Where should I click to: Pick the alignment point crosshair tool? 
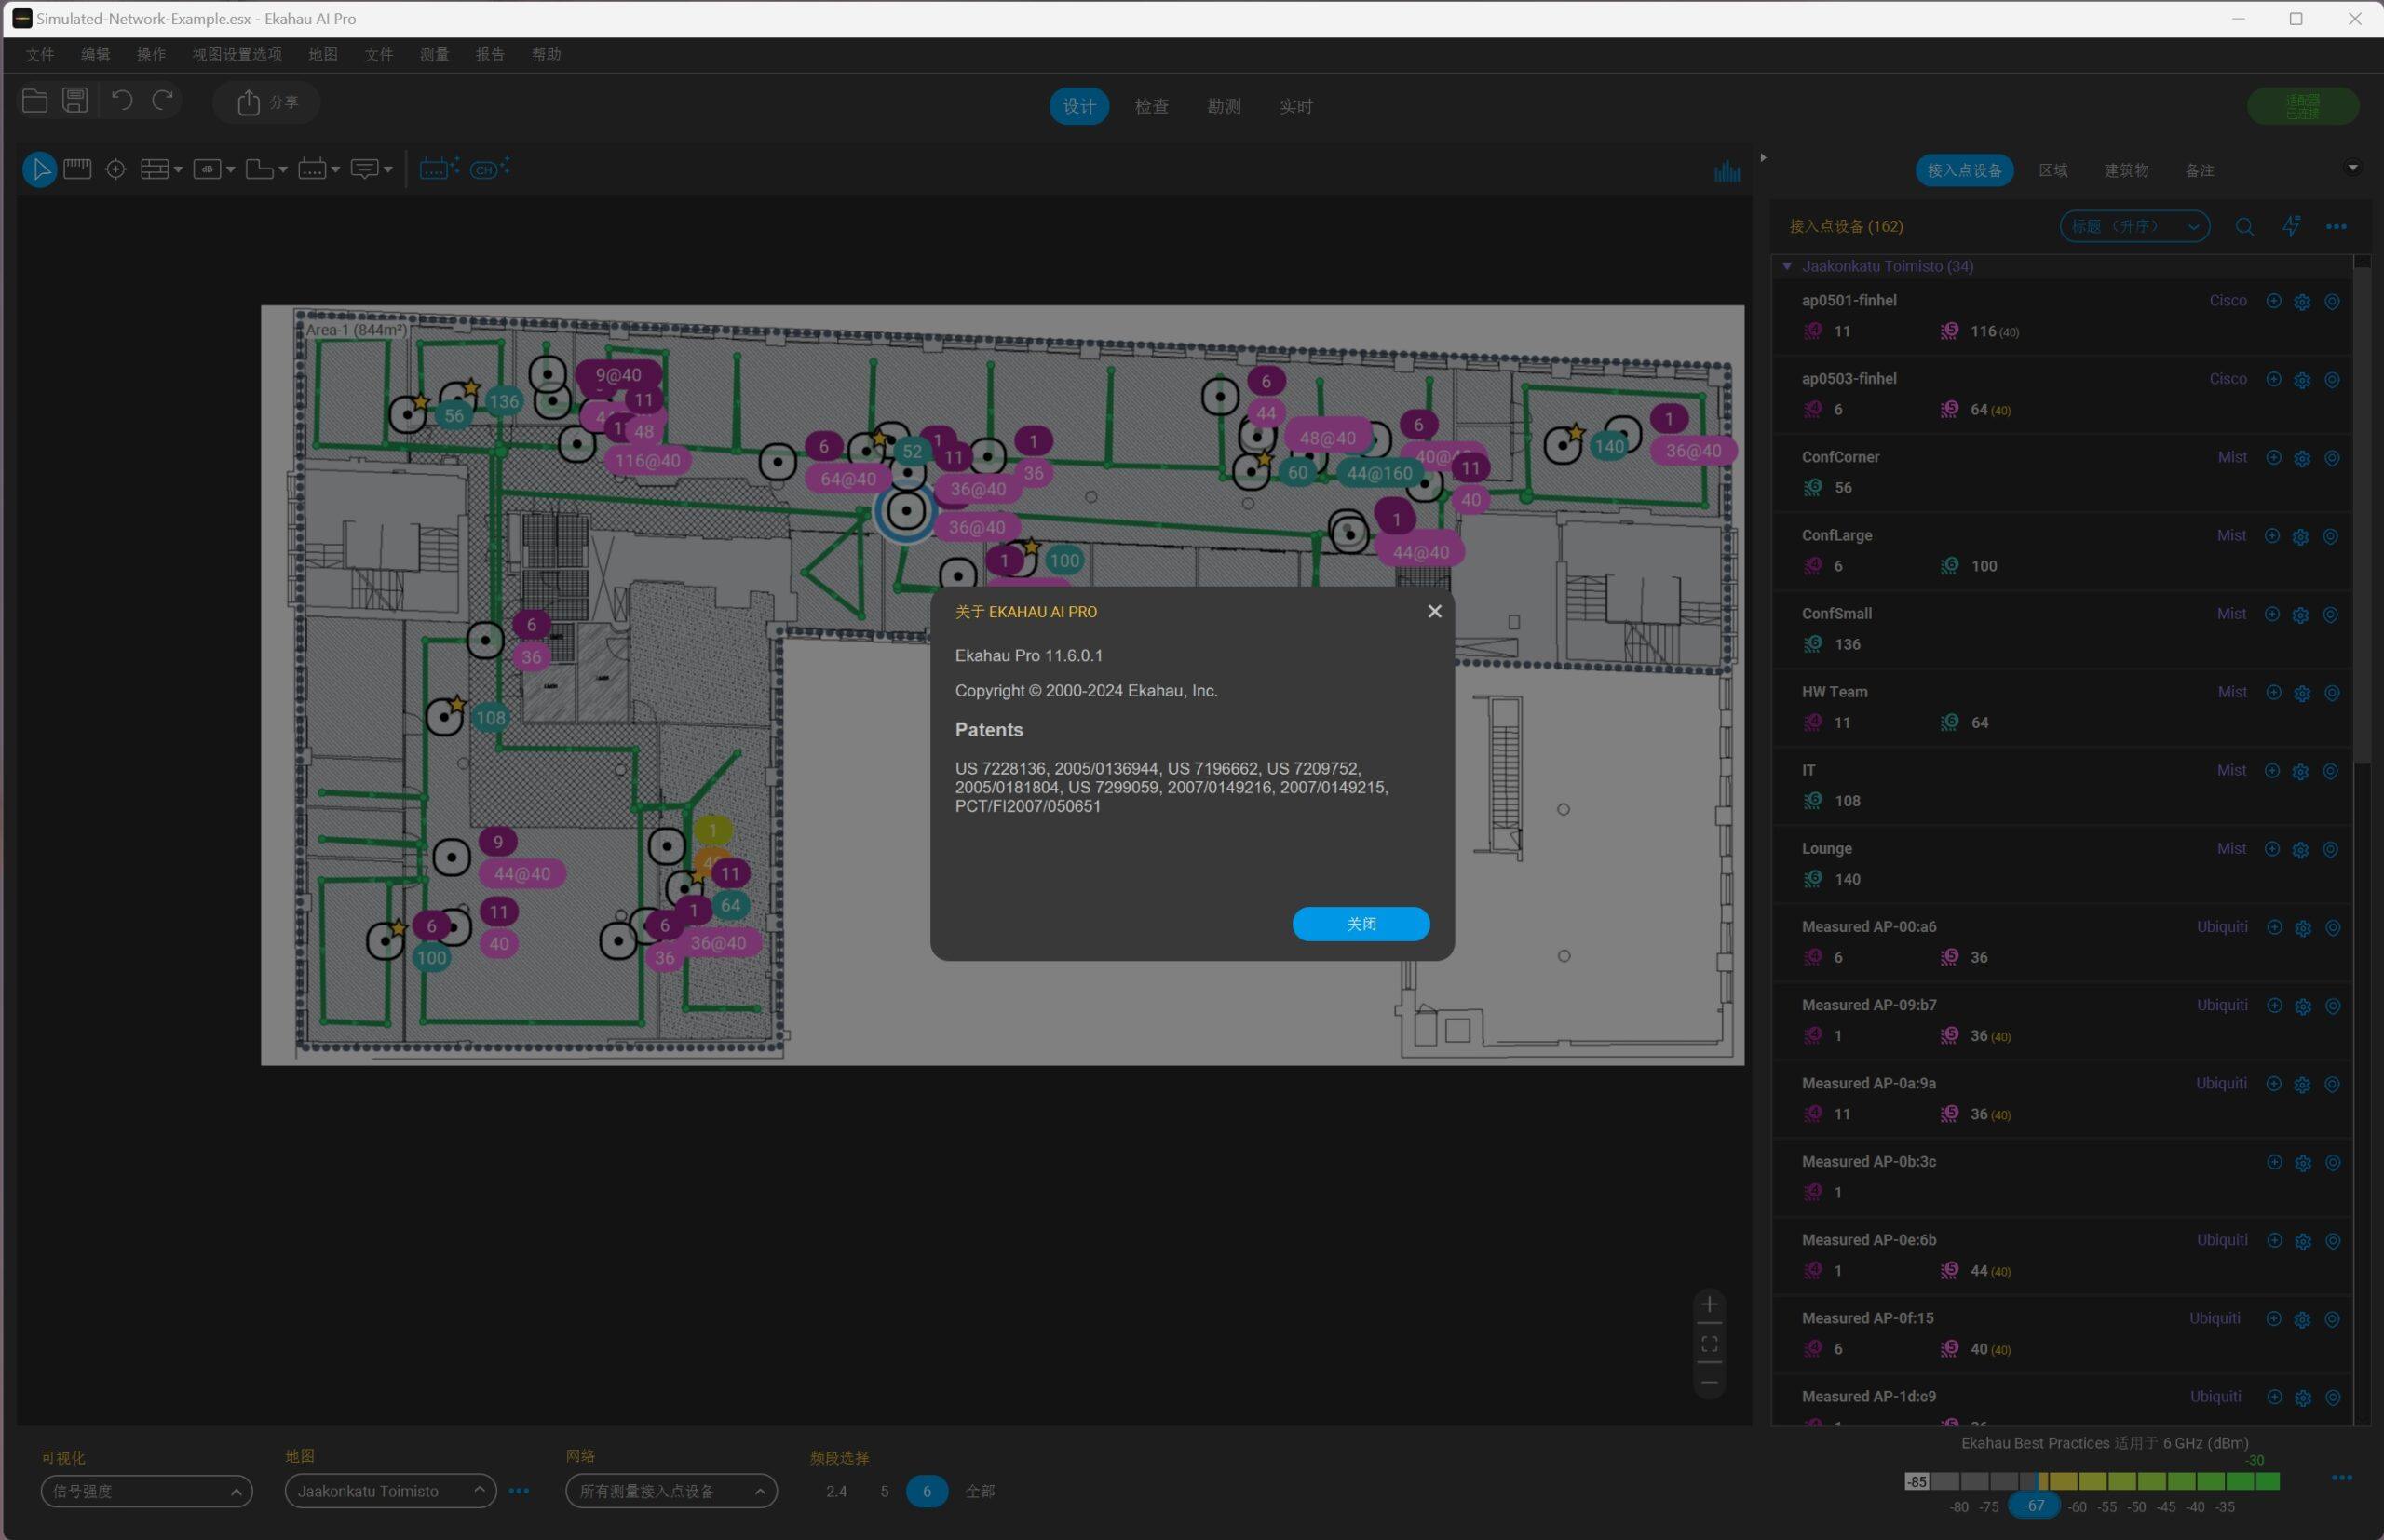pos(116,169)
